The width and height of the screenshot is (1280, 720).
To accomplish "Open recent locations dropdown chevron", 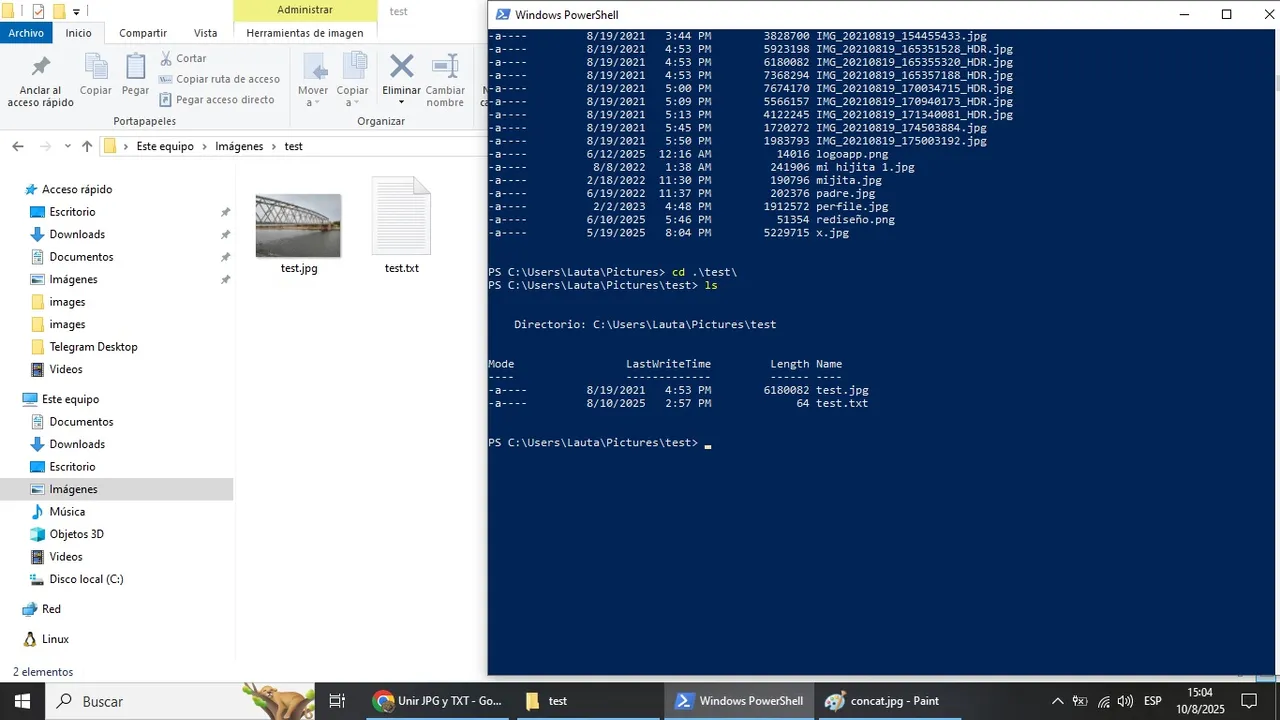I will click(x=67, y=146).
